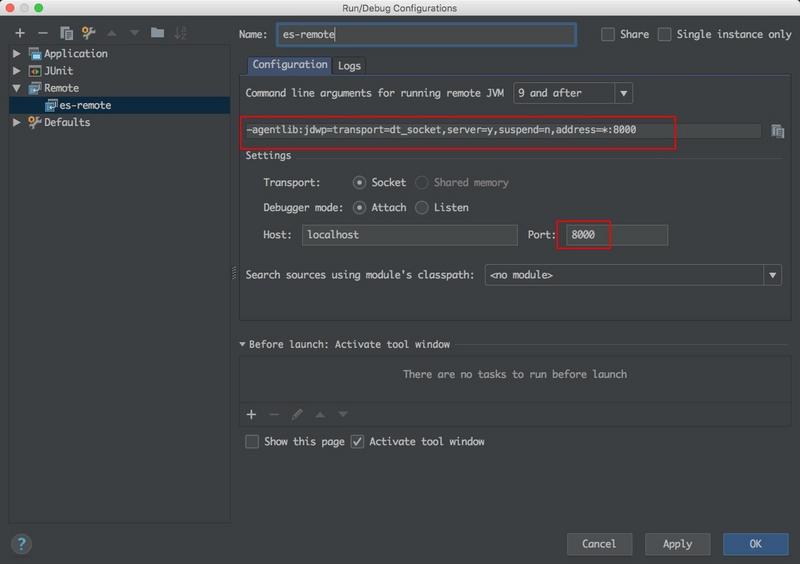Choose Listen debugger mode
The height and width of the screenshot is (564, 800).
click(x=421, y=208)
